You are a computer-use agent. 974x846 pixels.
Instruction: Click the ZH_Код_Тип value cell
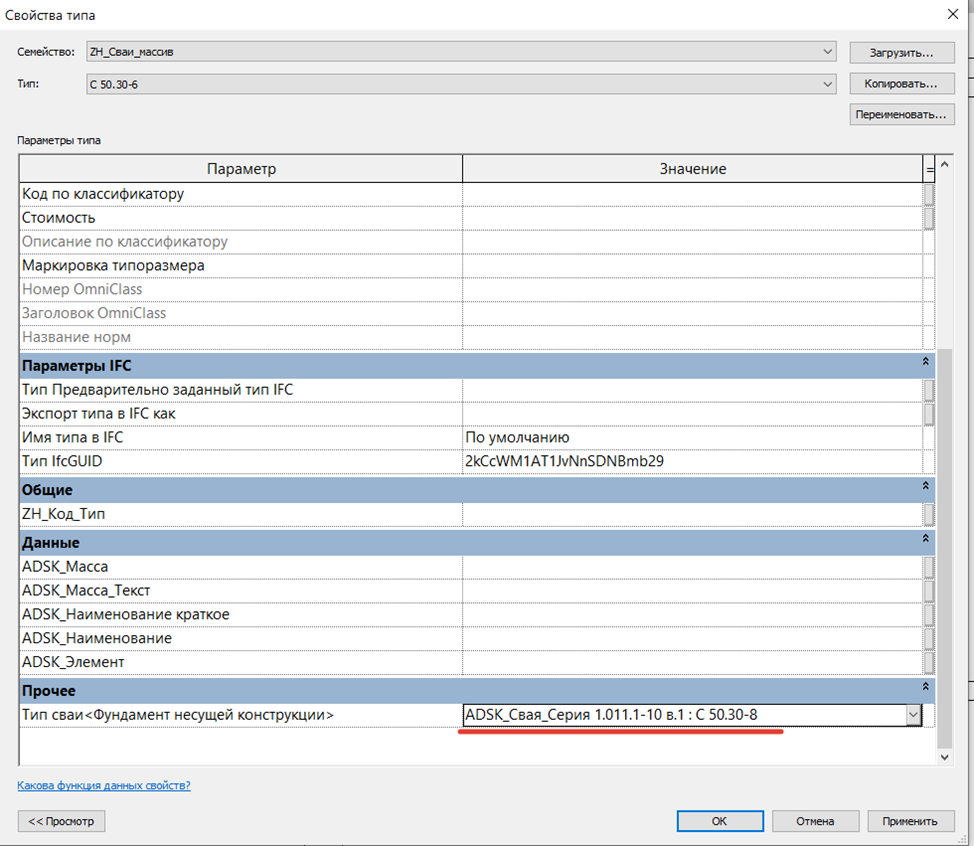pos(693,514)
